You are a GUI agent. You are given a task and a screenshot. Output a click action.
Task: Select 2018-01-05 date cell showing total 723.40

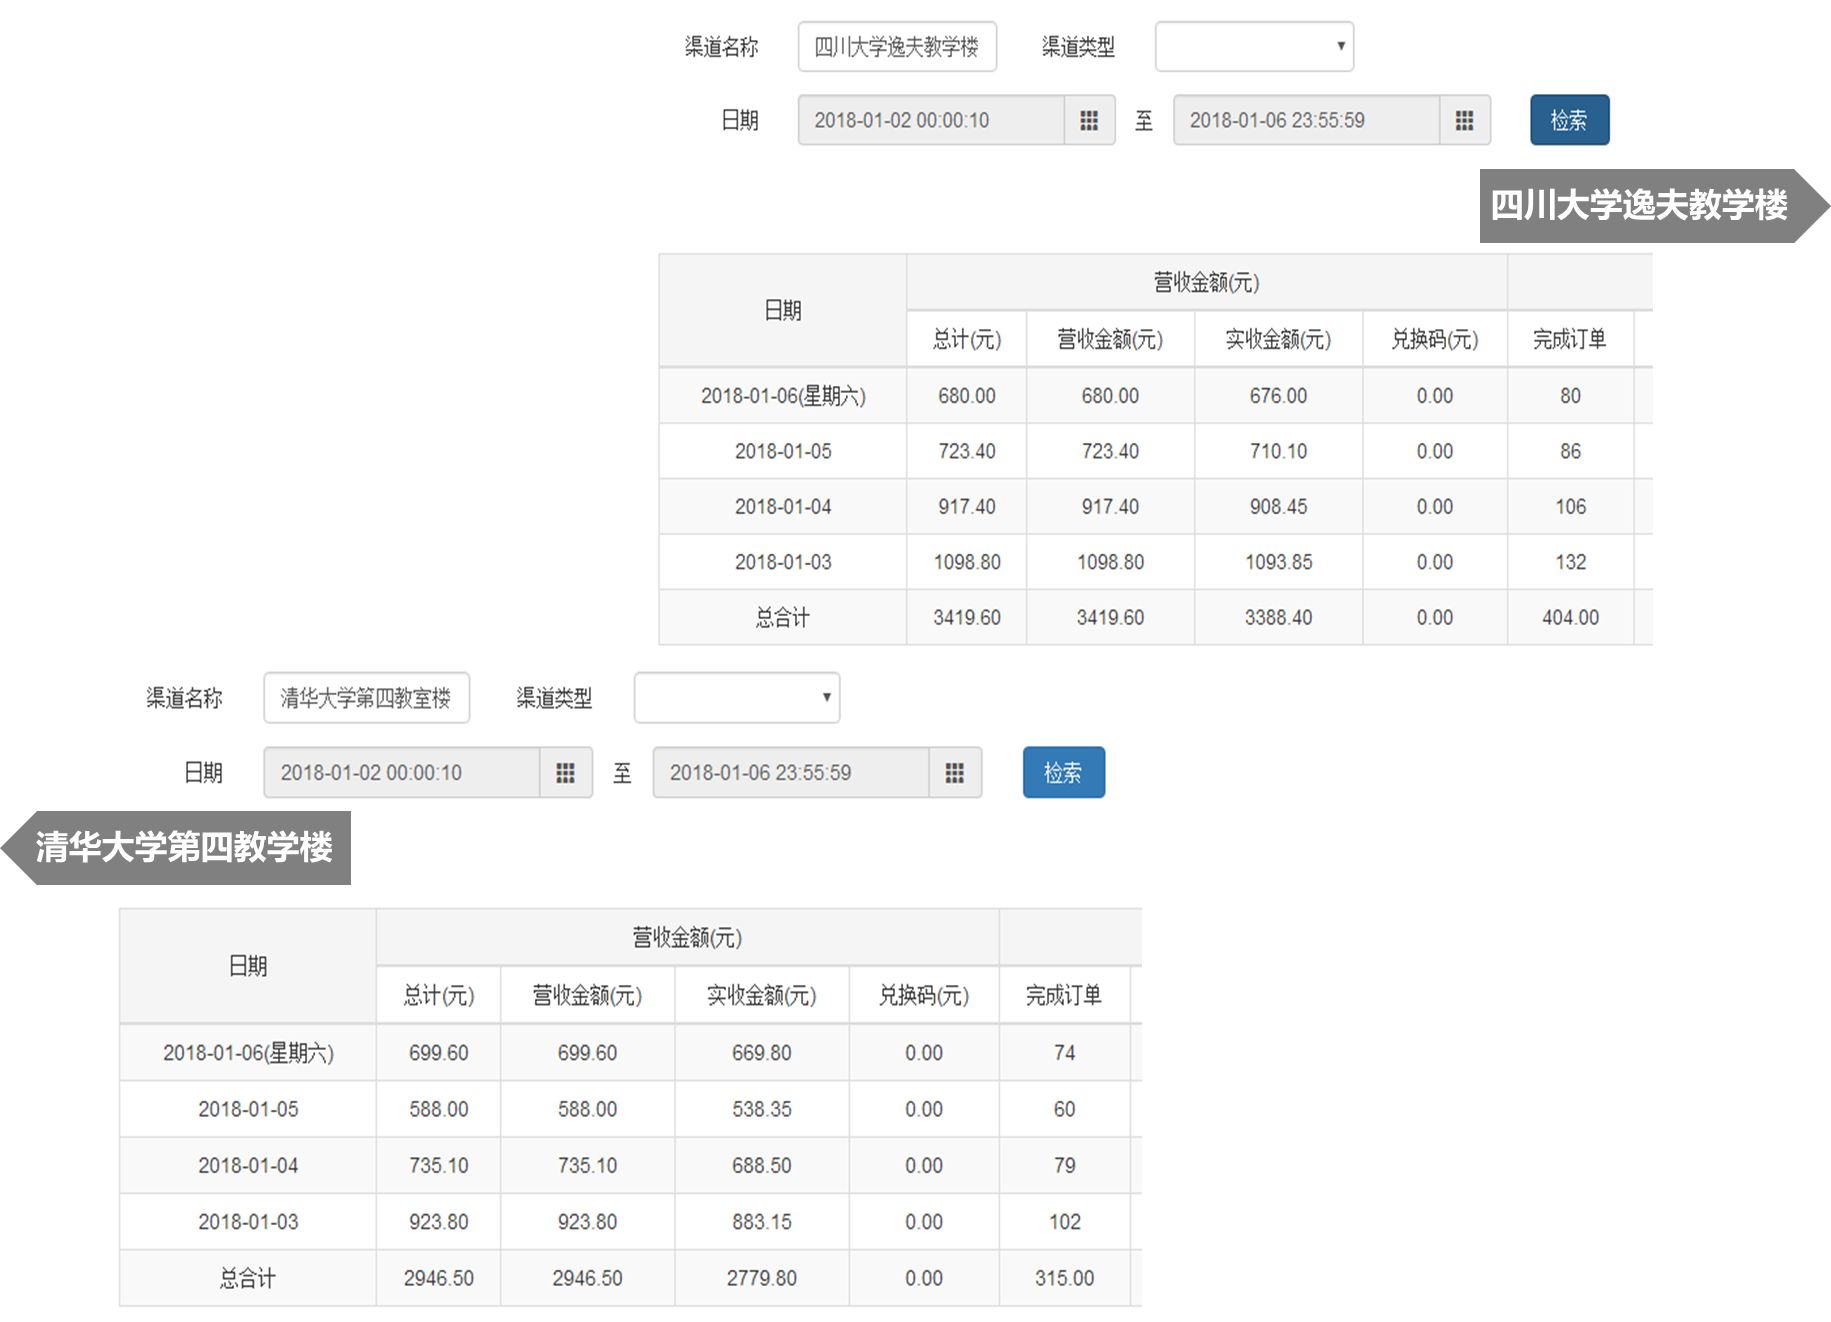coord(783,451)
